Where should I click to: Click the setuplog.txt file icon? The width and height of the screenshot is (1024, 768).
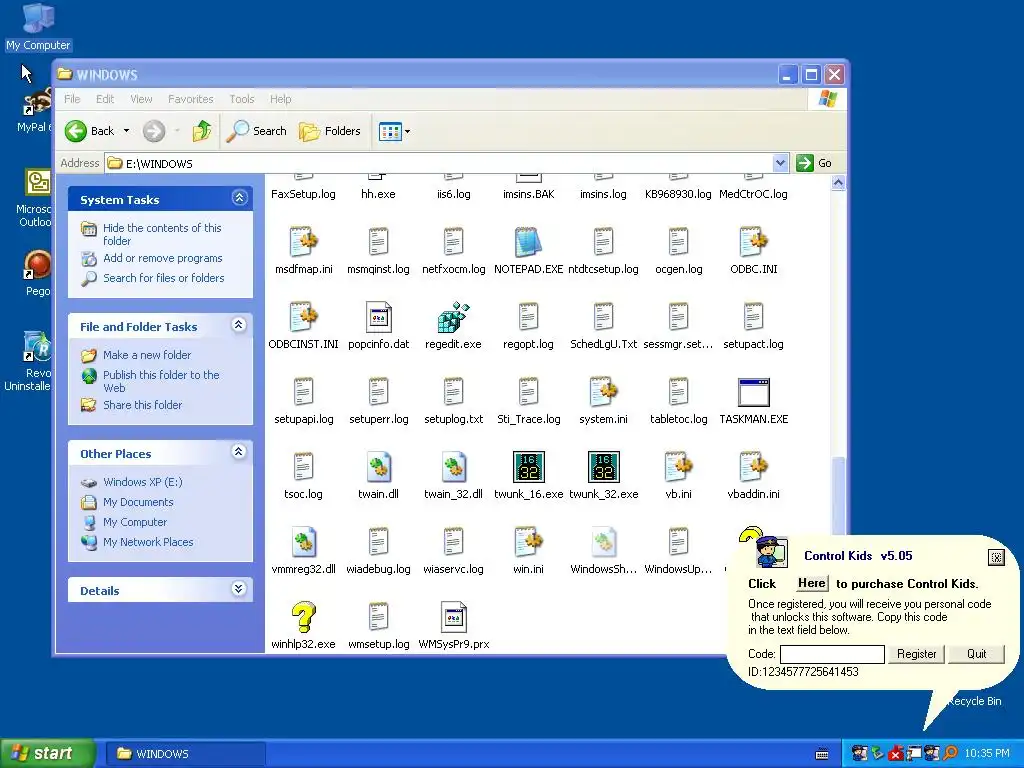(x=453, y=392)
